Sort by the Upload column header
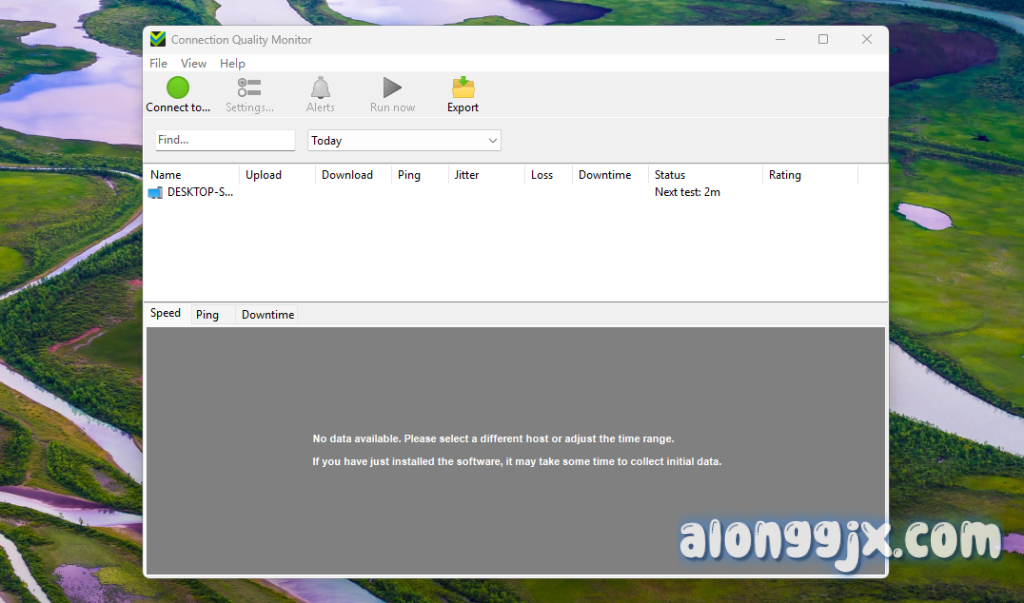 264,175
